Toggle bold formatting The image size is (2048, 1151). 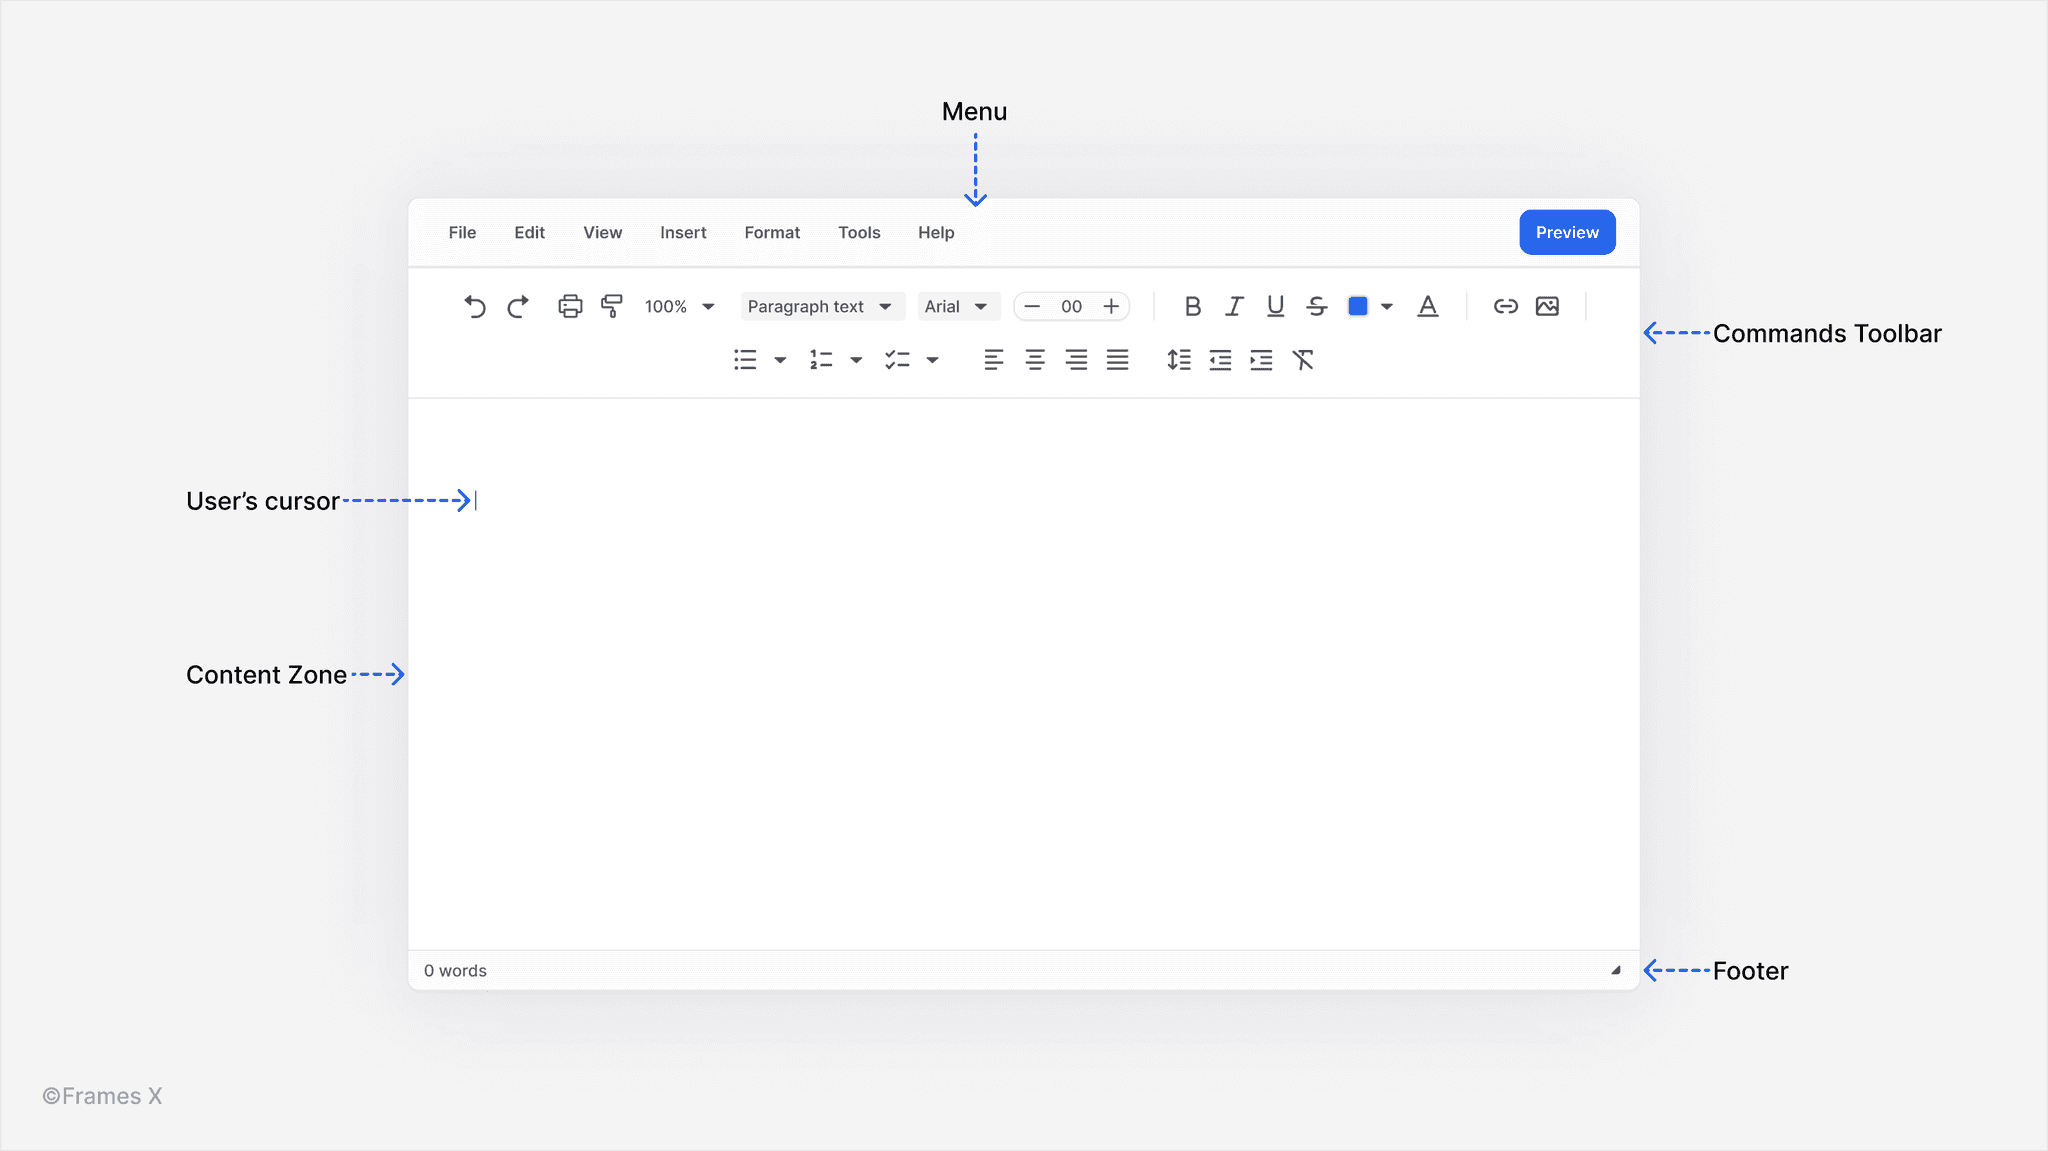point(1192,306)
